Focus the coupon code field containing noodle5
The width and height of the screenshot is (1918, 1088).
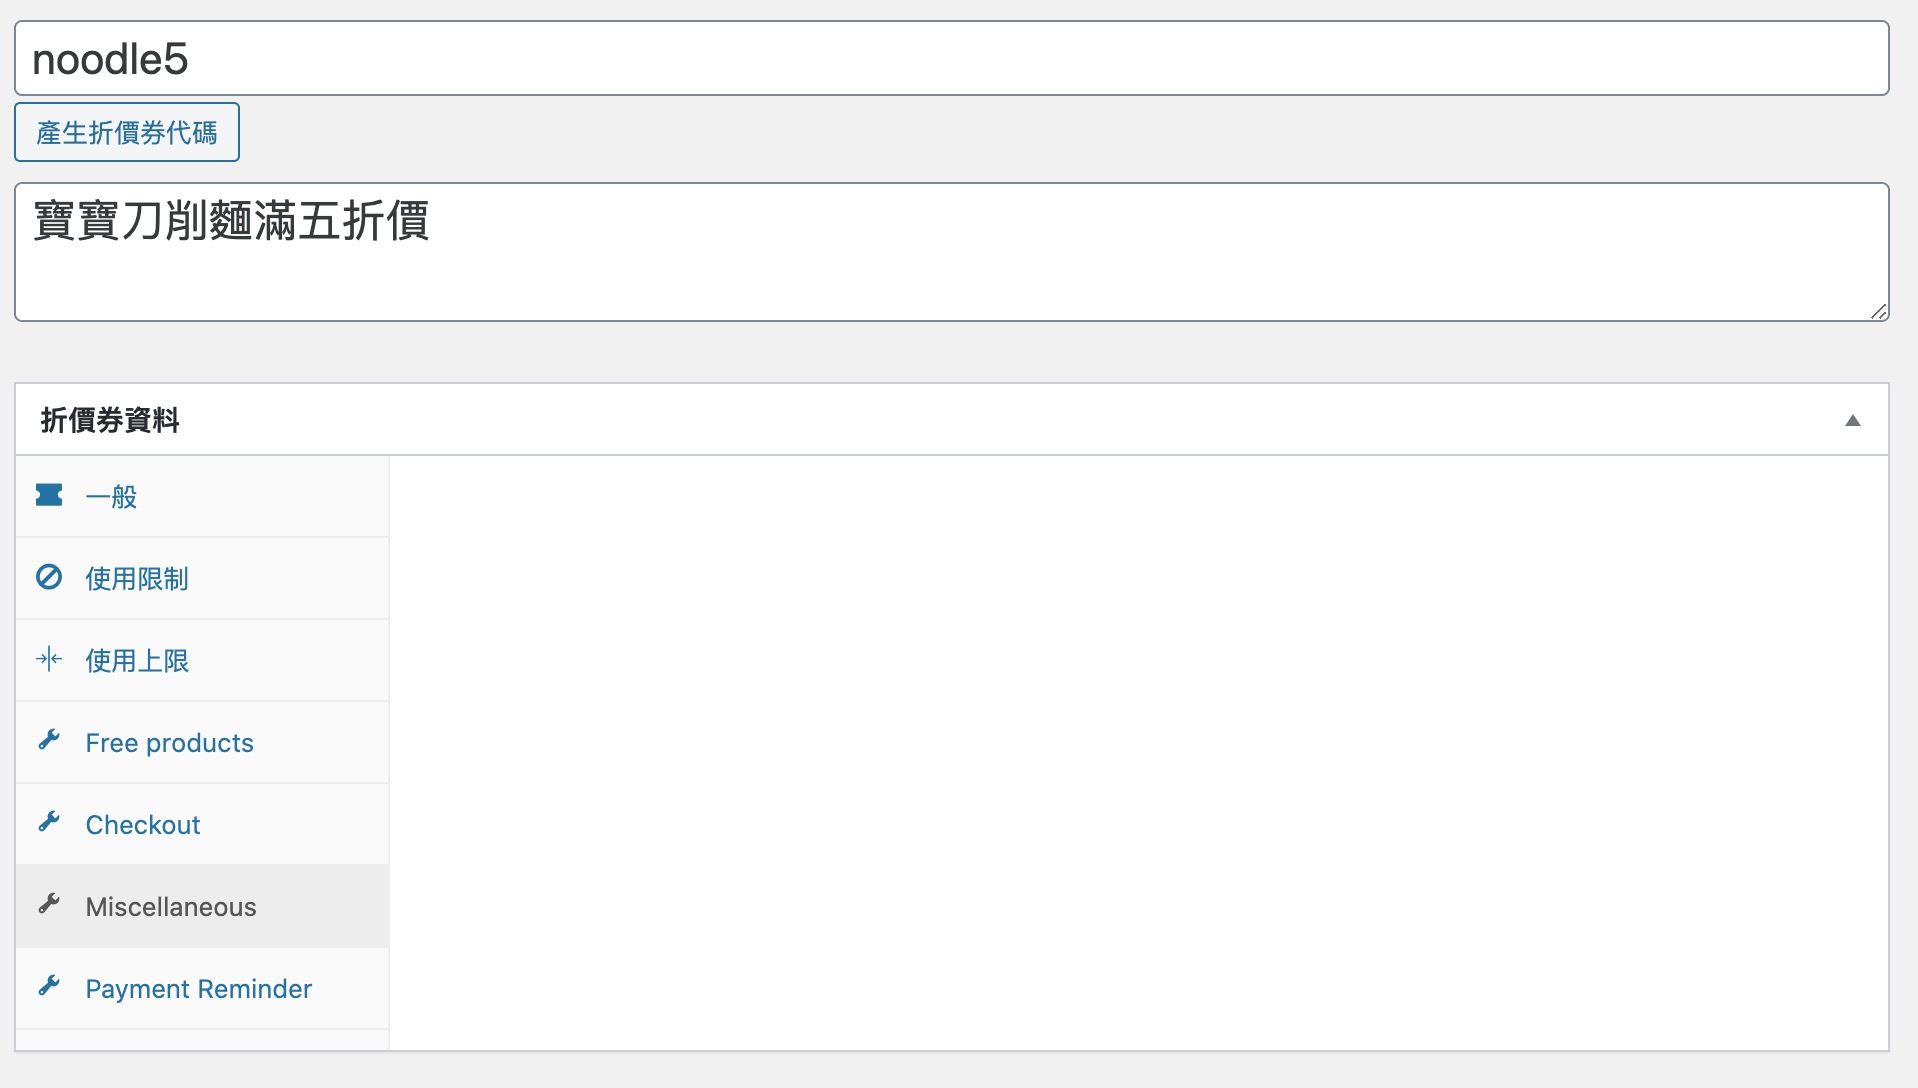[x=951, y=58]
